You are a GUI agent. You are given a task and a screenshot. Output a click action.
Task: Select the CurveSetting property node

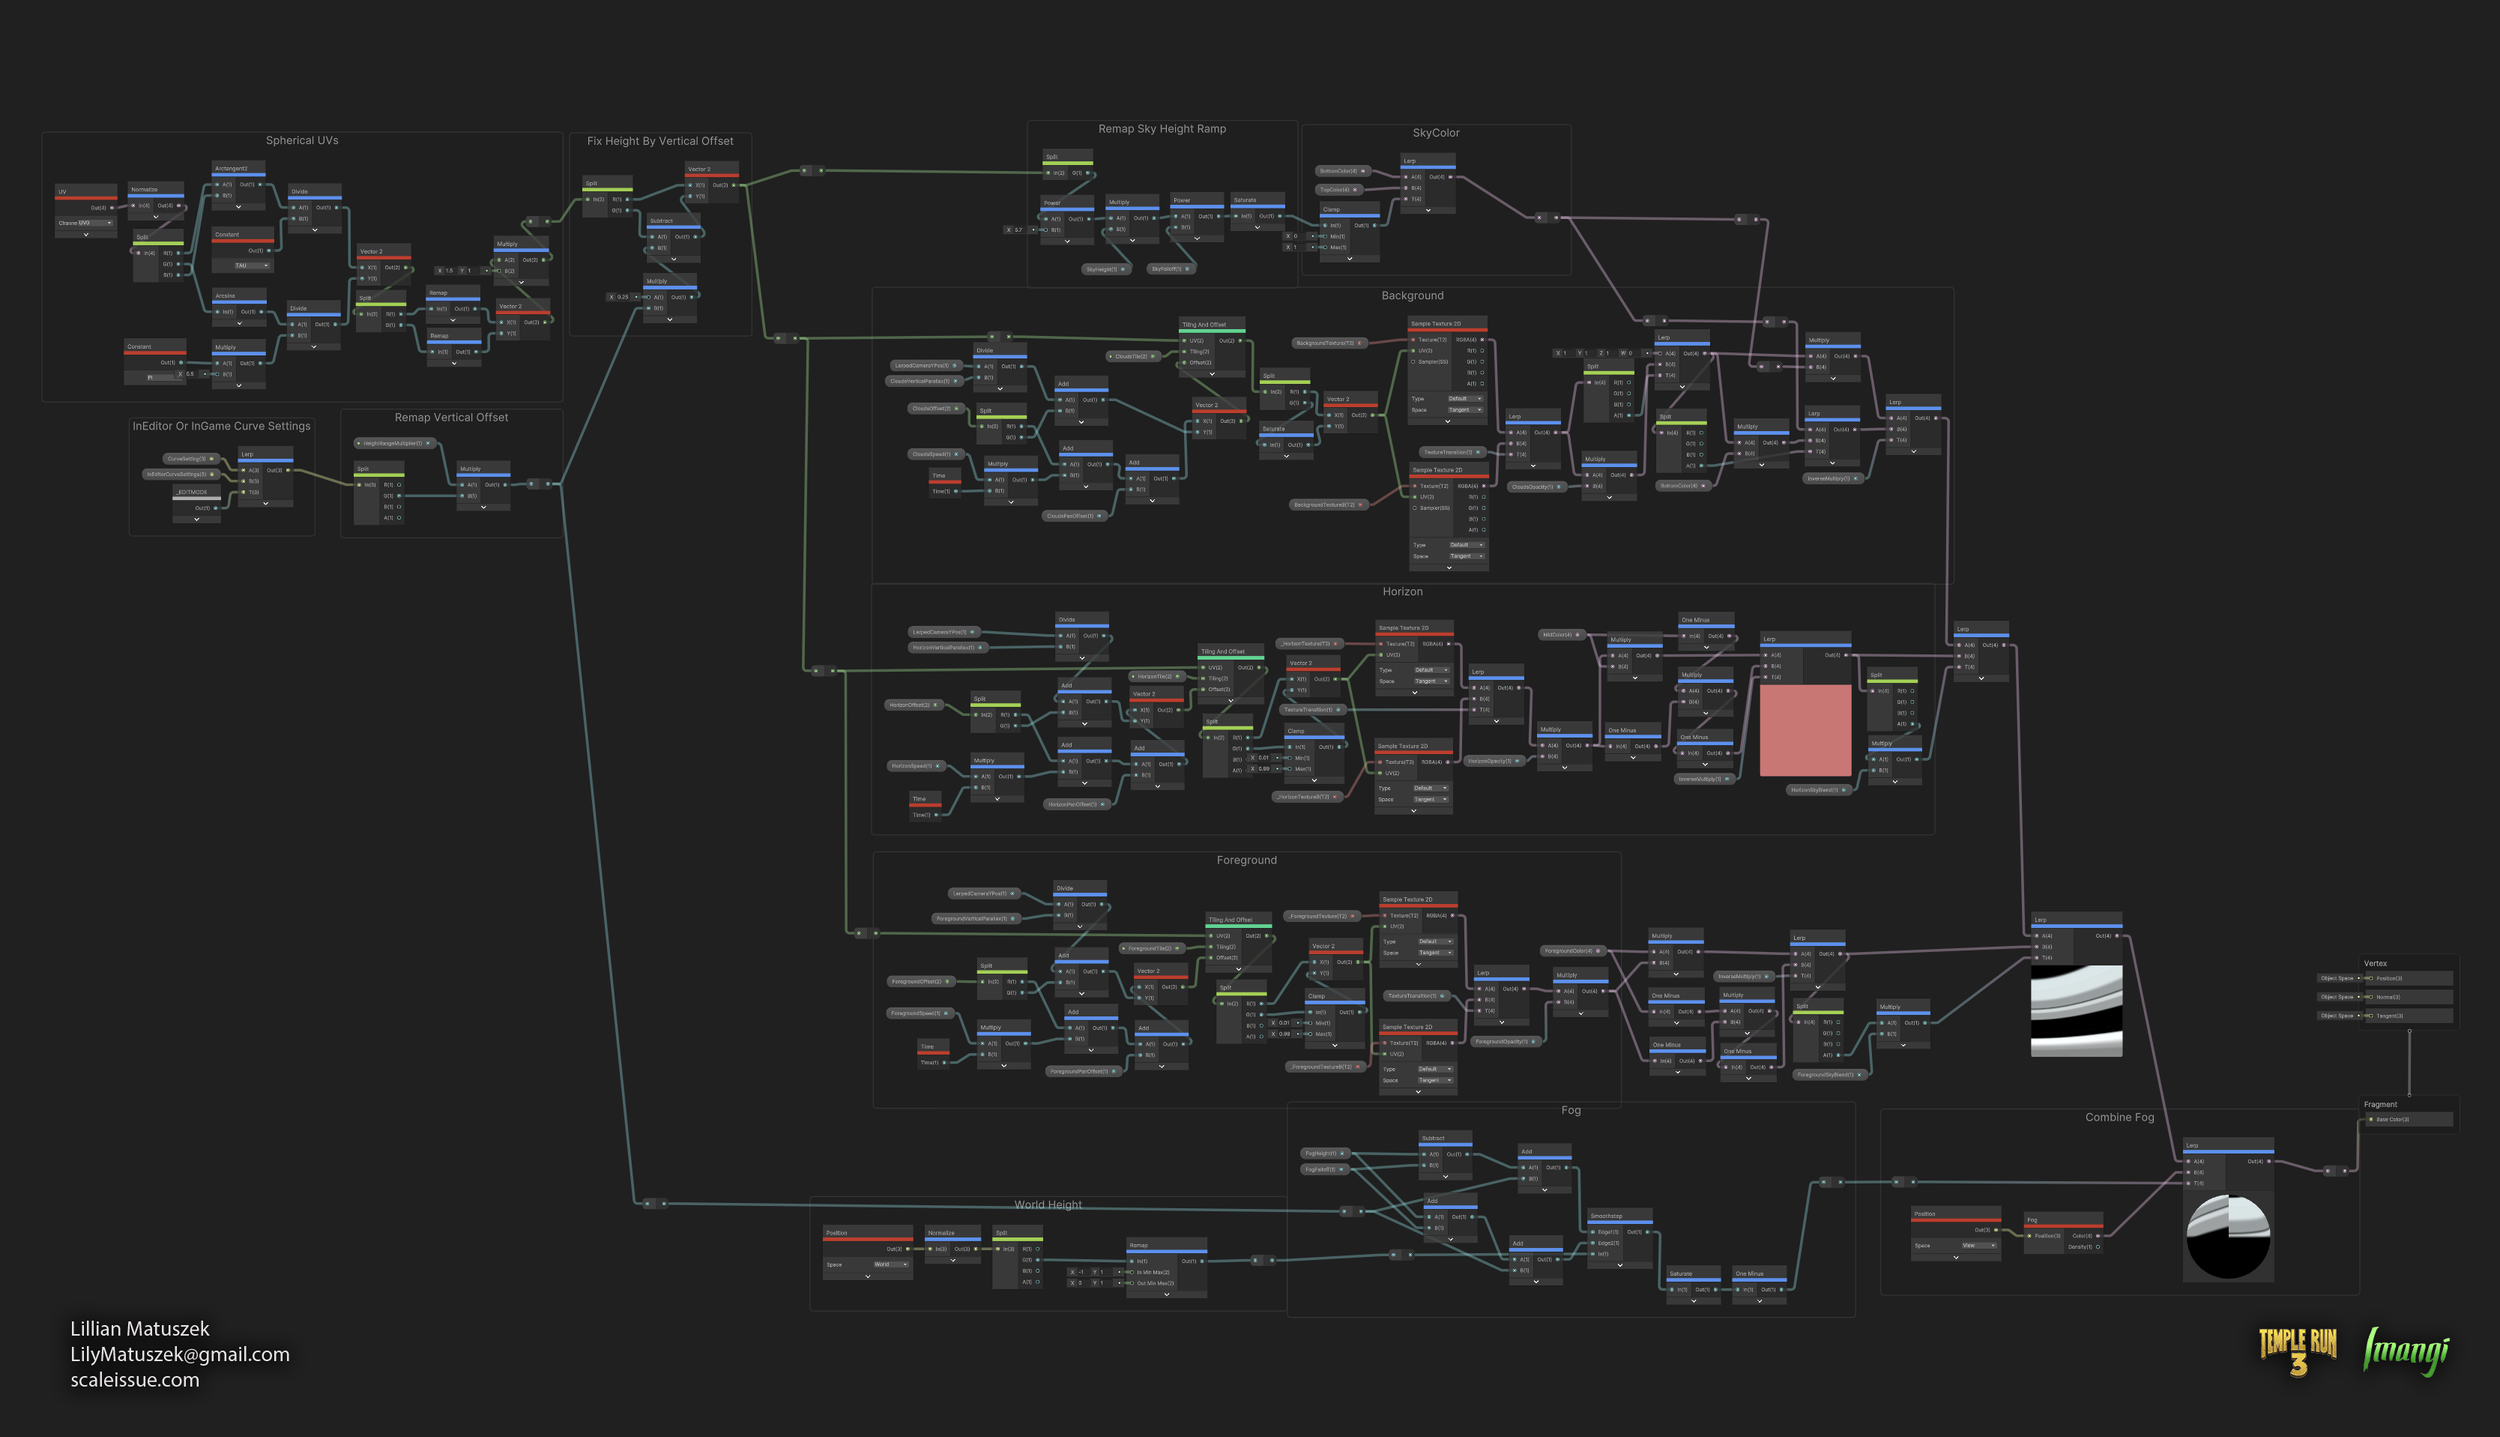coord(190,459)
